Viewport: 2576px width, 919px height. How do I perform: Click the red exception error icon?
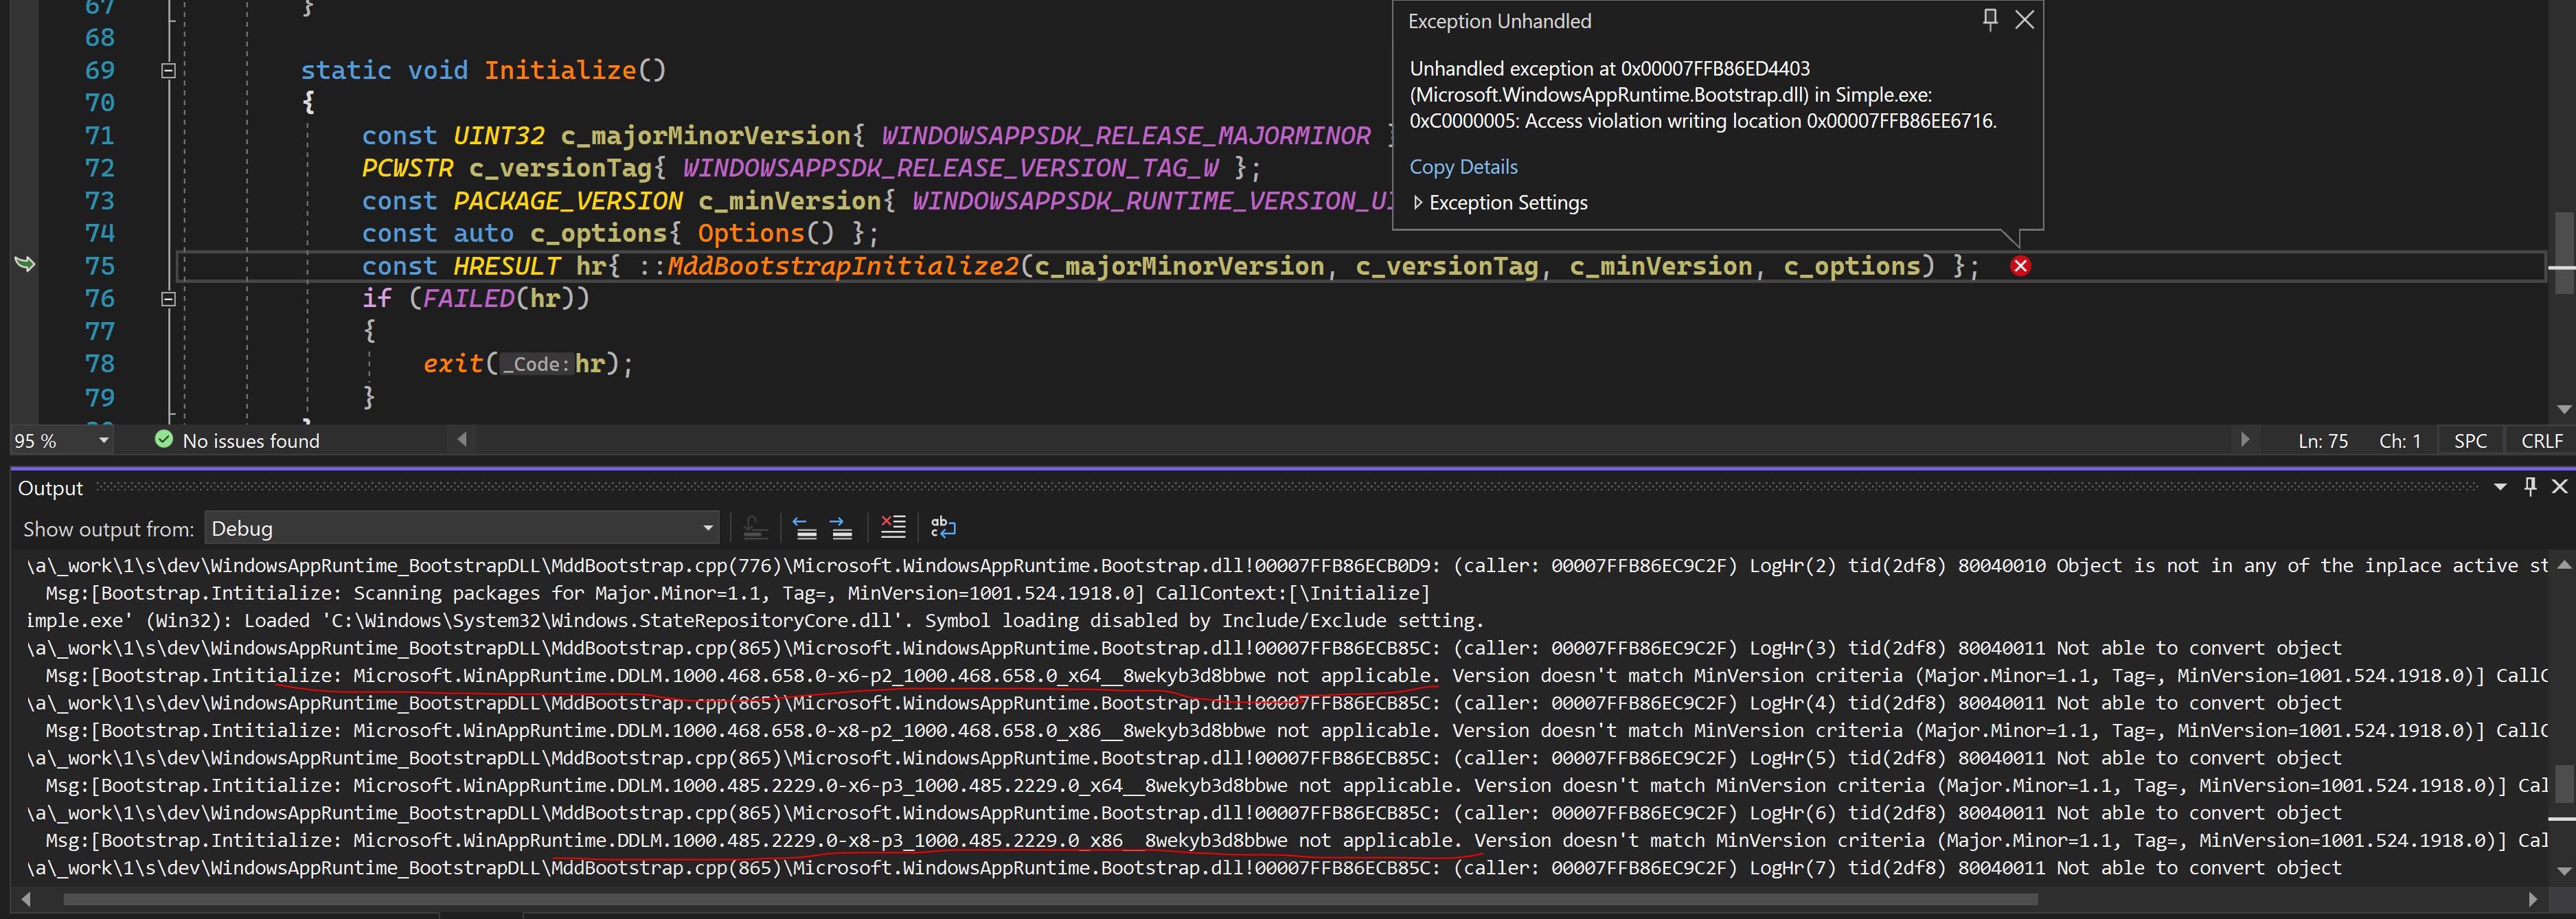tap(2020, 266)
